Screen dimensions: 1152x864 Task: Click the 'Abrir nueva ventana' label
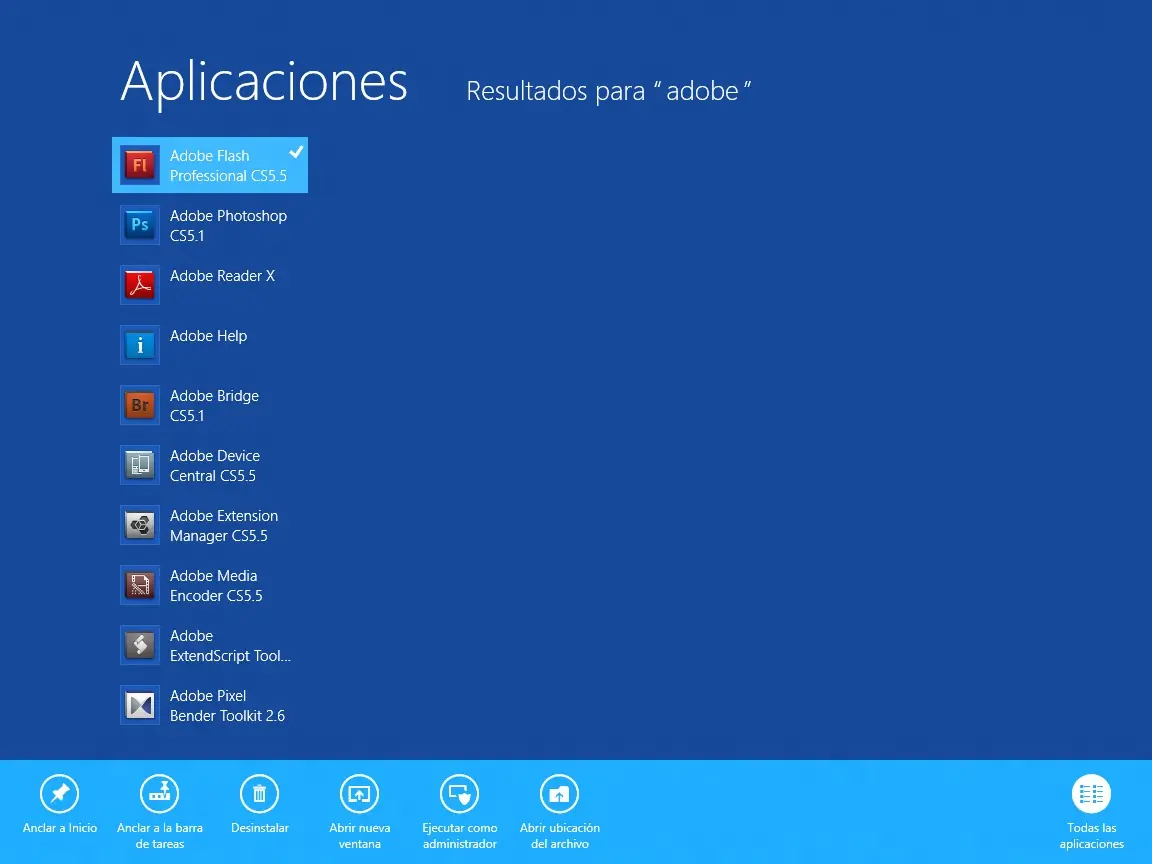click(359, 836)
